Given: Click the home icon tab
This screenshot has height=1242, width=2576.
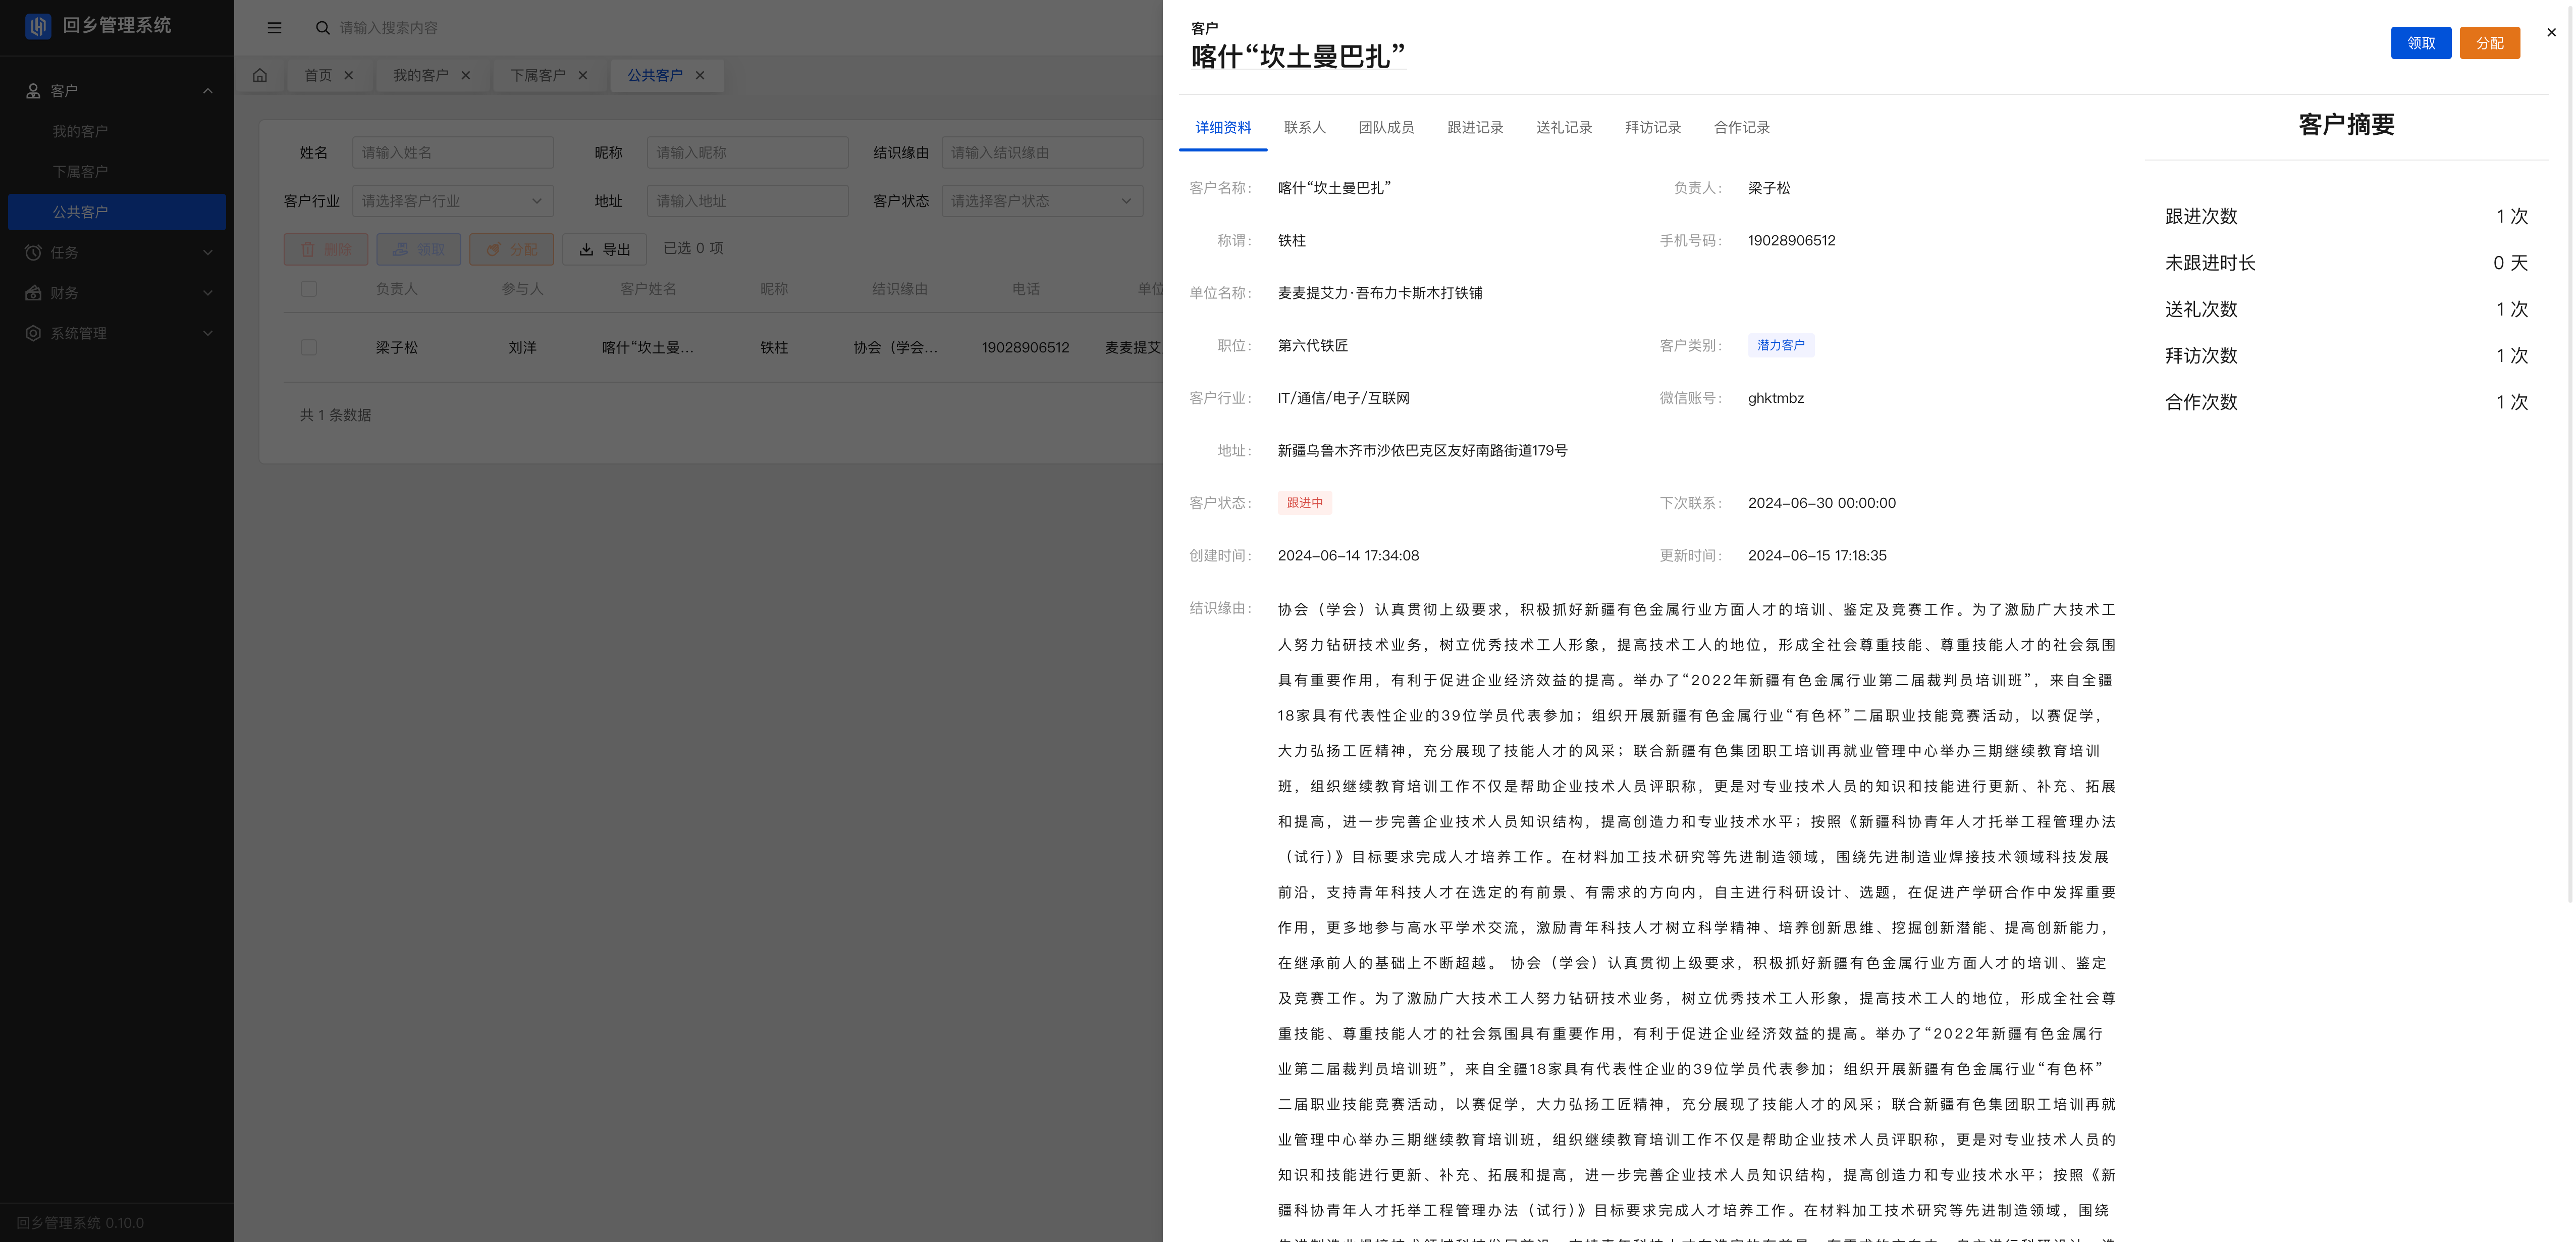Looking at the screenshot, I should tap(260, 75).
